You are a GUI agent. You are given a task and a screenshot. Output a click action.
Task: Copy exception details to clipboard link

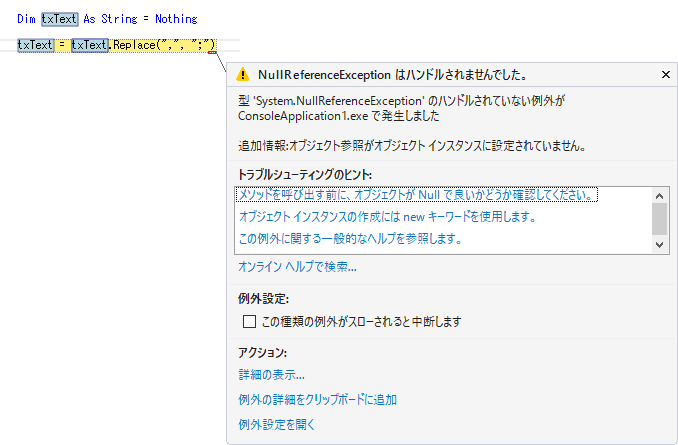[317, 400]
